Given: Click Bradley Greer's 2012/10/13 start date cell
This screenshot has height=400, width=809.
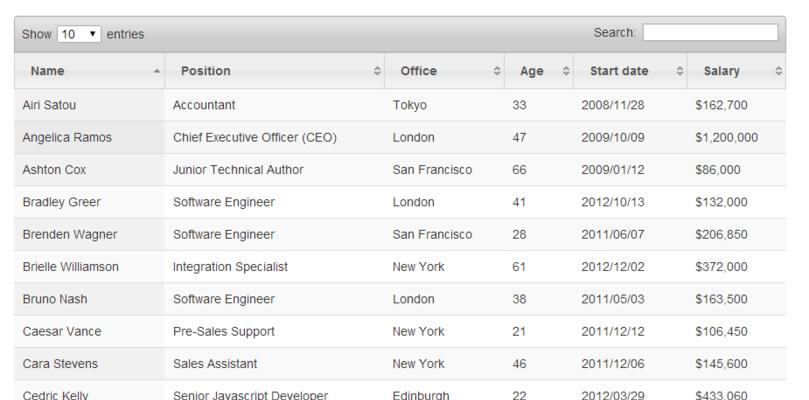Looking at the screenshot, I should (x=630, y=202).
